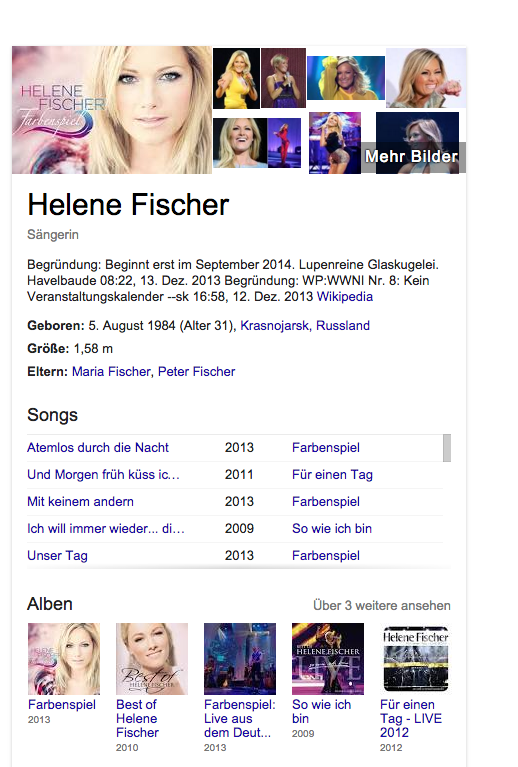Image resolution: width=518 pixels, height=767 pixels.
Task: Select song Atemlos durch die Nacht
Action: tap(98, 448)
